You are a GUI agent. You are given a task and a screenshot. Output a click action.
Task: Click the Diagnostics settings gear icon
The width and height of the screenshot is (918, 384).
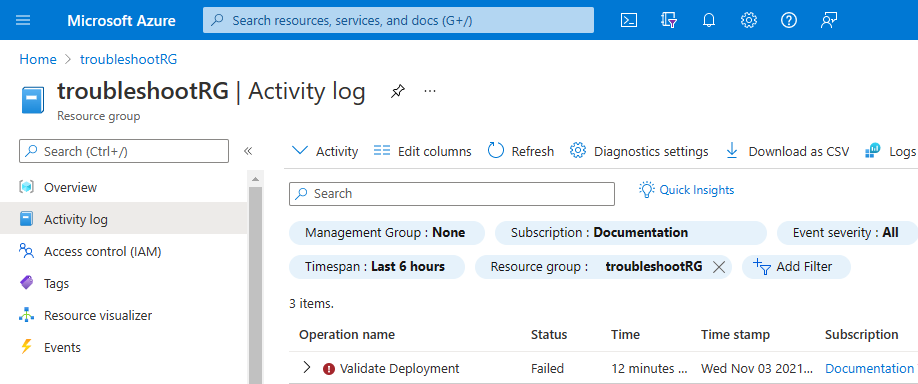point(578,151)
